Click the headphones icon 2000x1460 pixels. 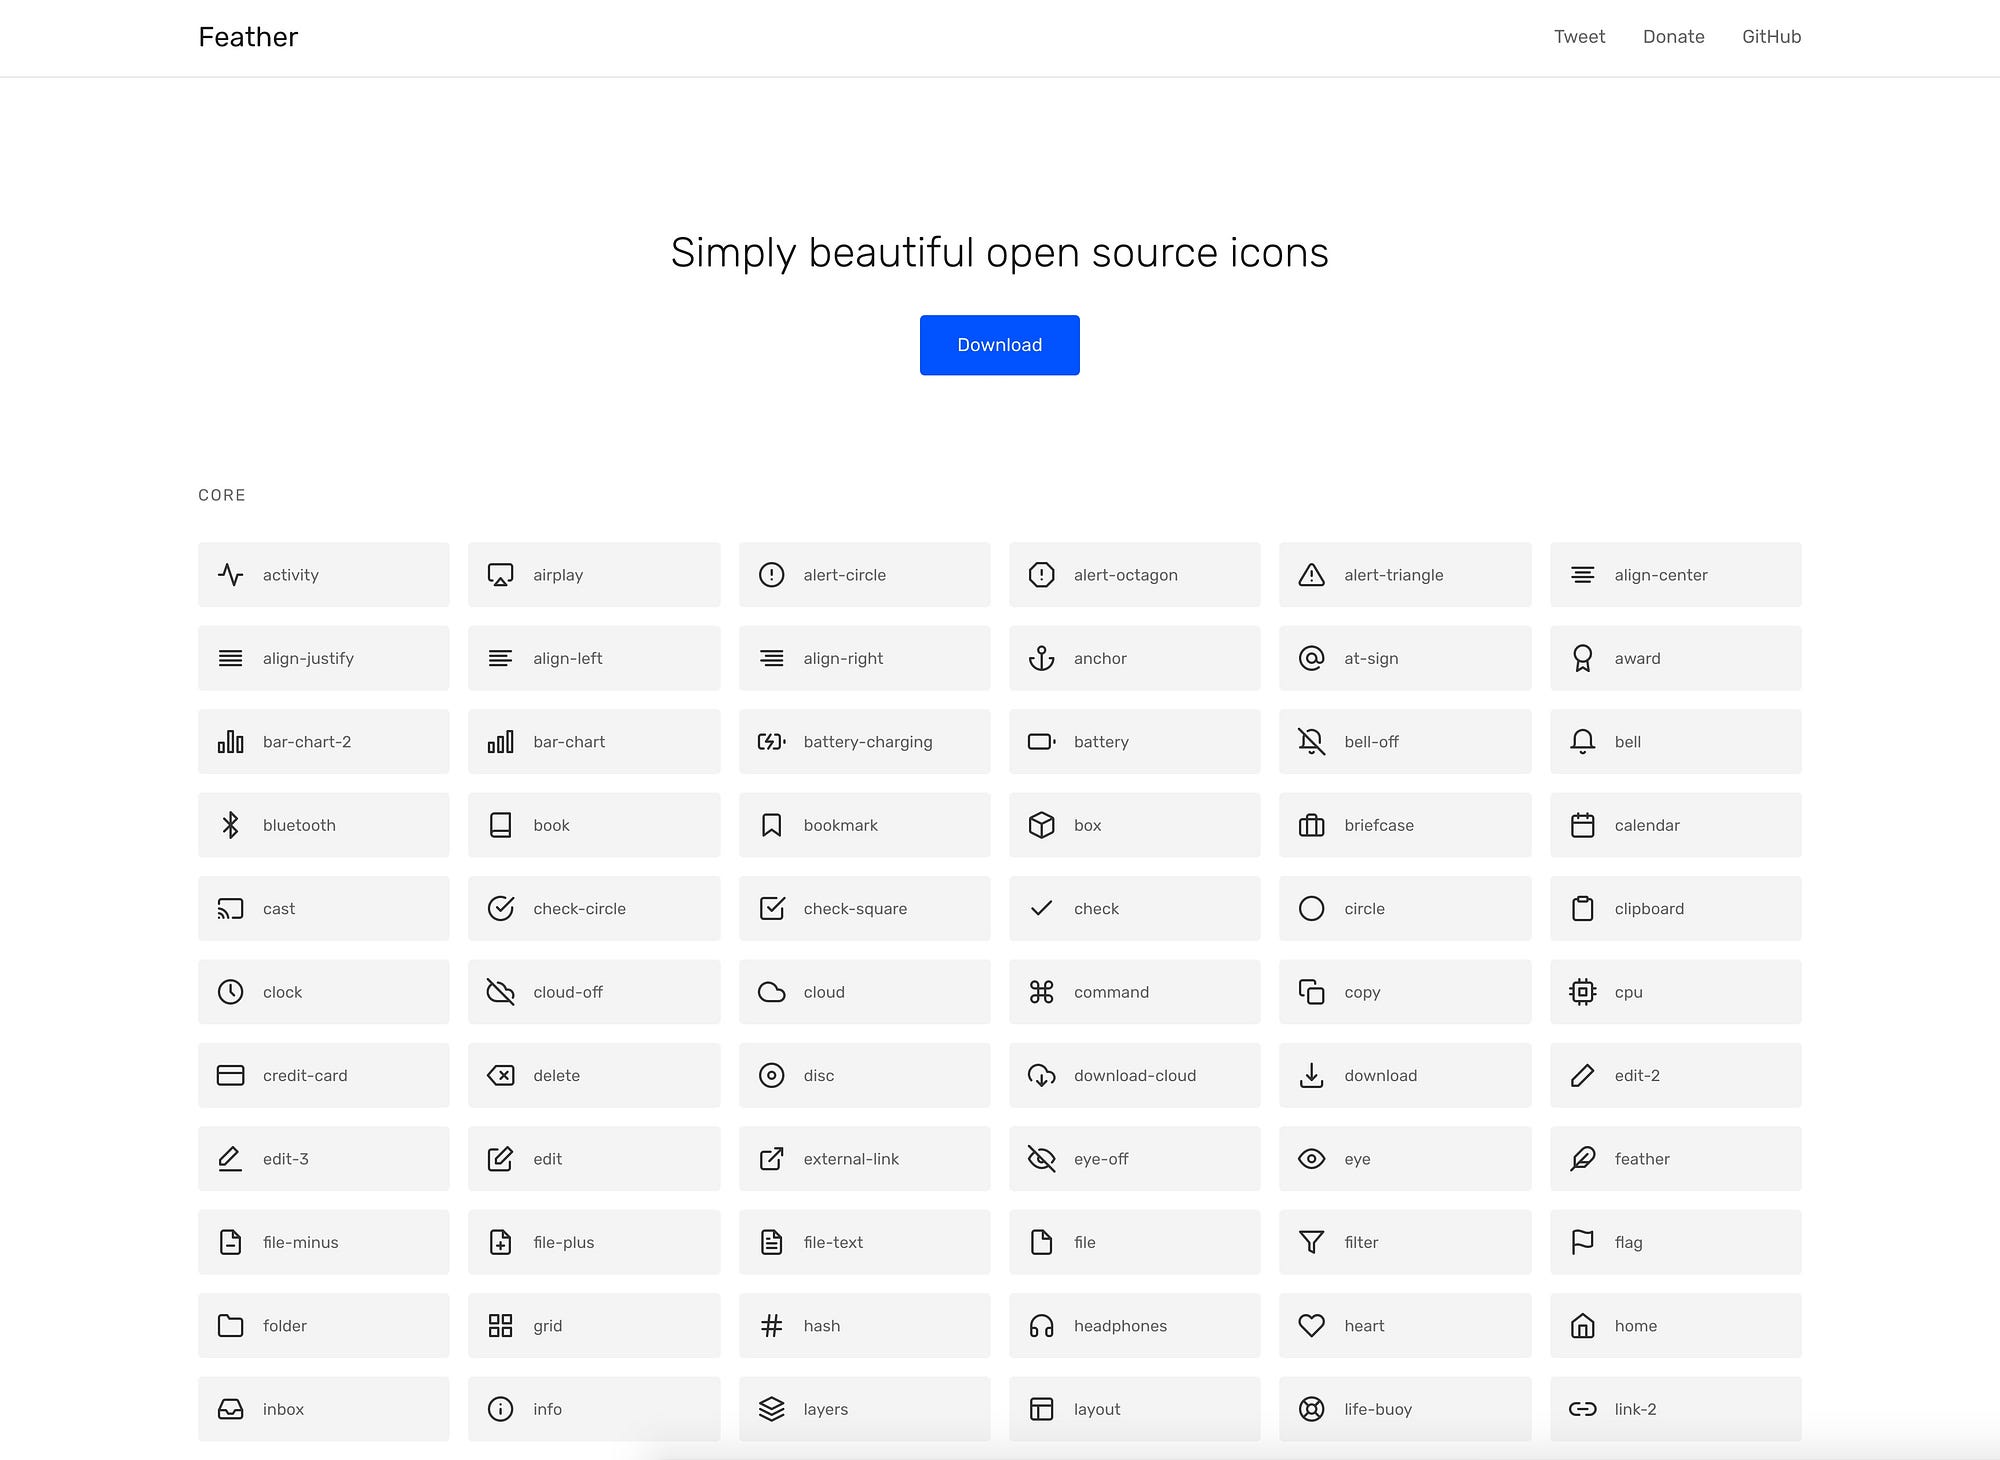pyautogui.click(x=1041, y=1326)
